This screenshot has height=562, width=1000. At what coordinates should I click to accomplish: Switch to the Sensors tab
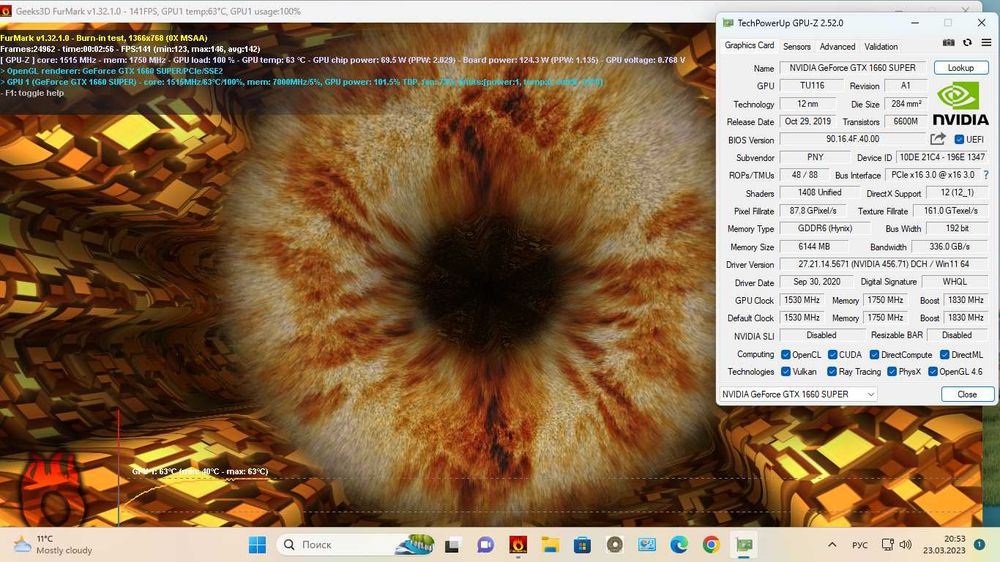[797, 47]
